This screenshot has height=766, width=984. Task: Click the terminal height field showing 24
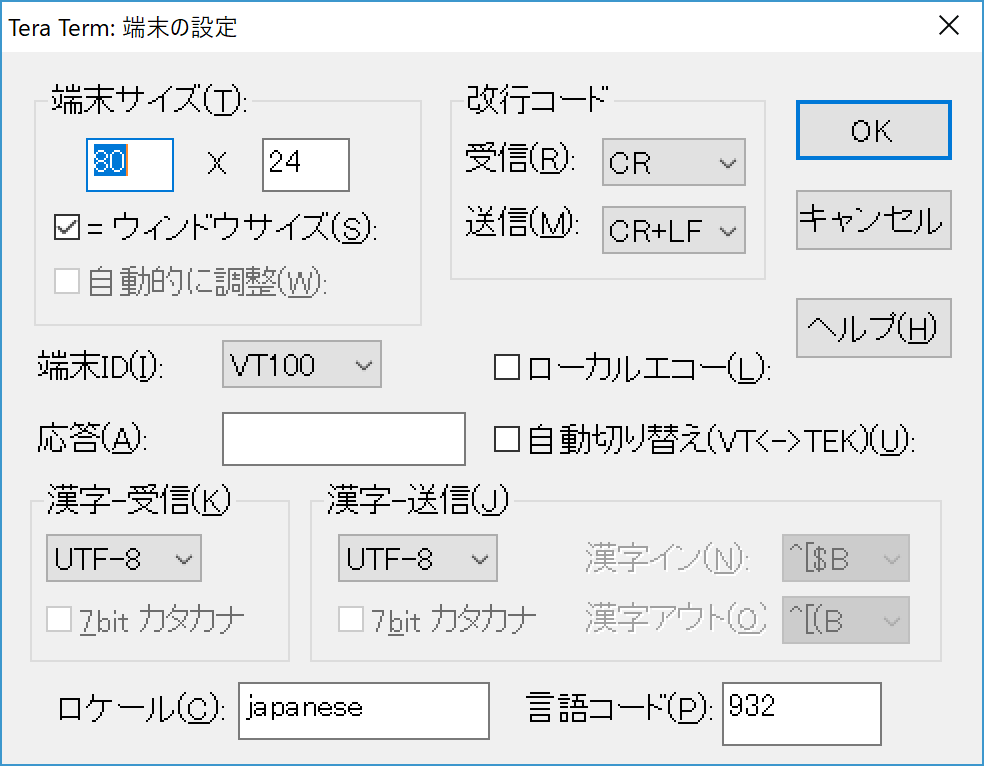coord(305,164)
